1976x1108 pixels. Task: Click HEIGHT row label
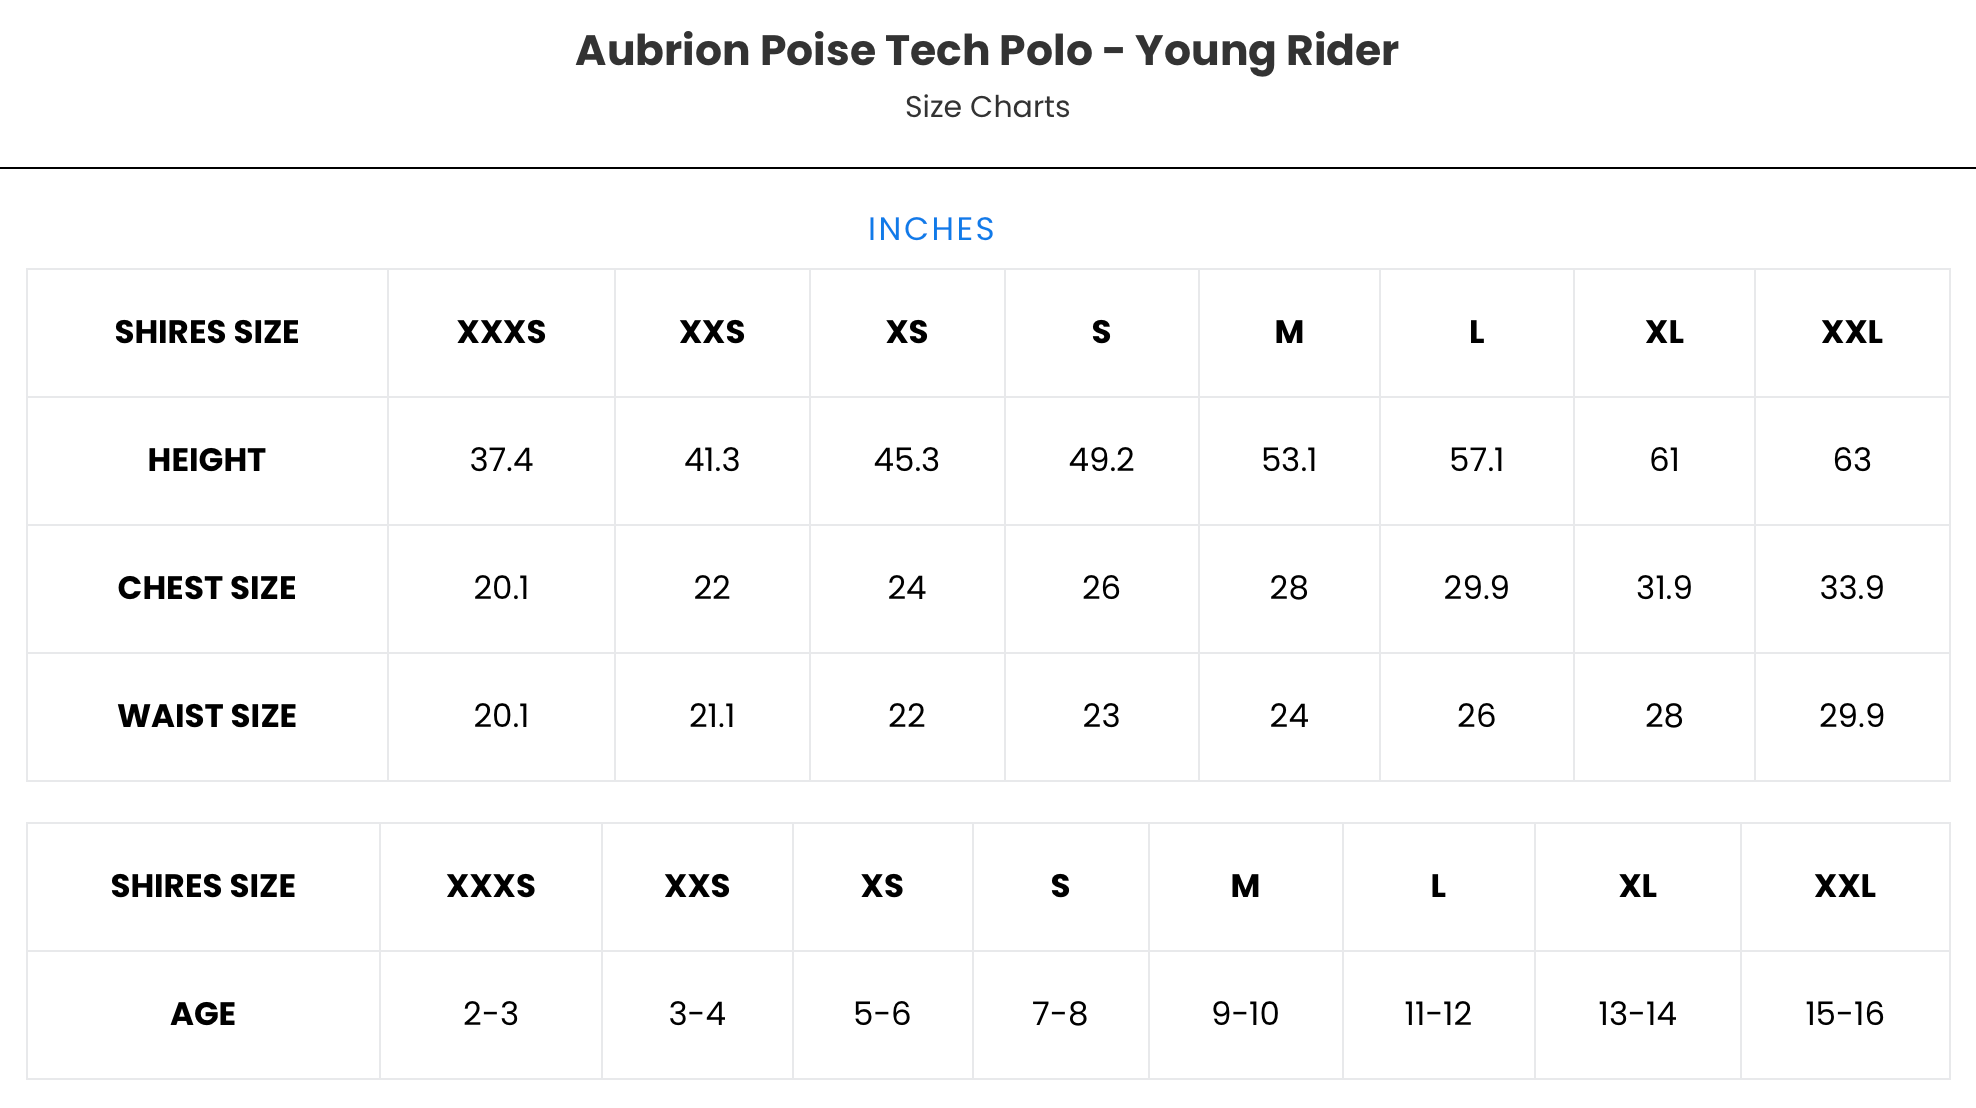(207, 460)
